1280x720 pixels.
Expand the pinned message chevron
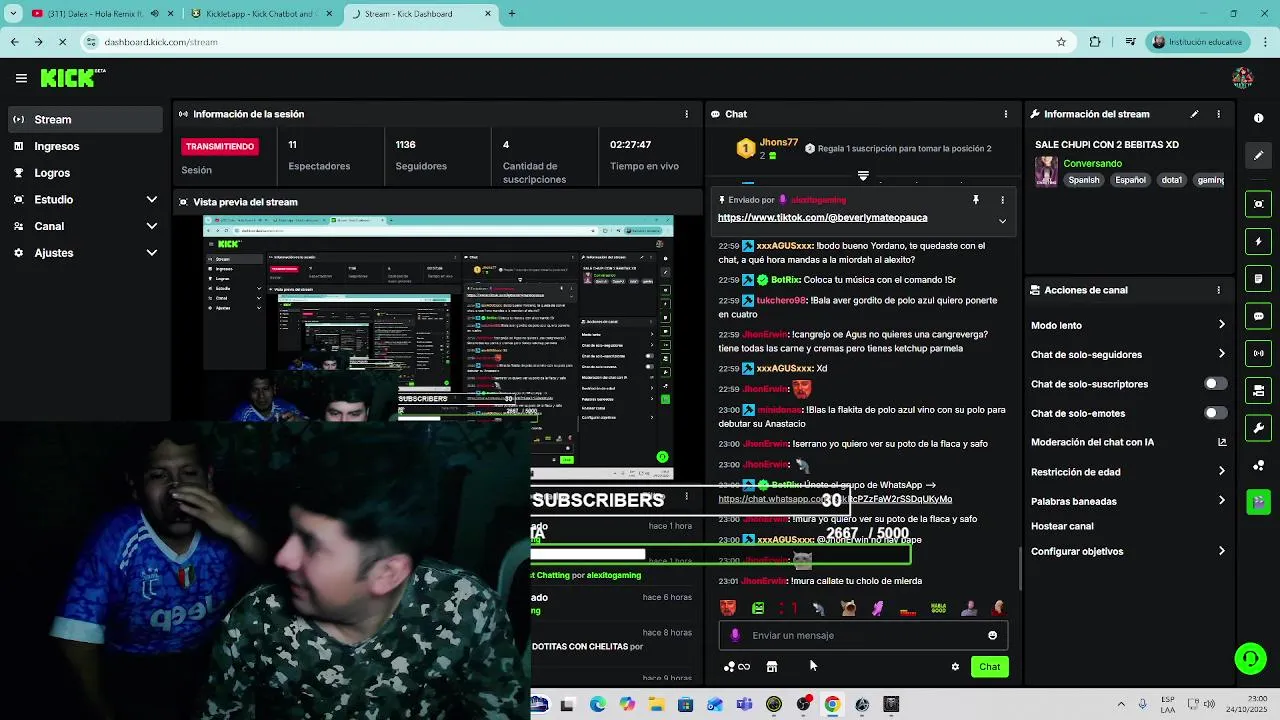(x=1002, y=221)
